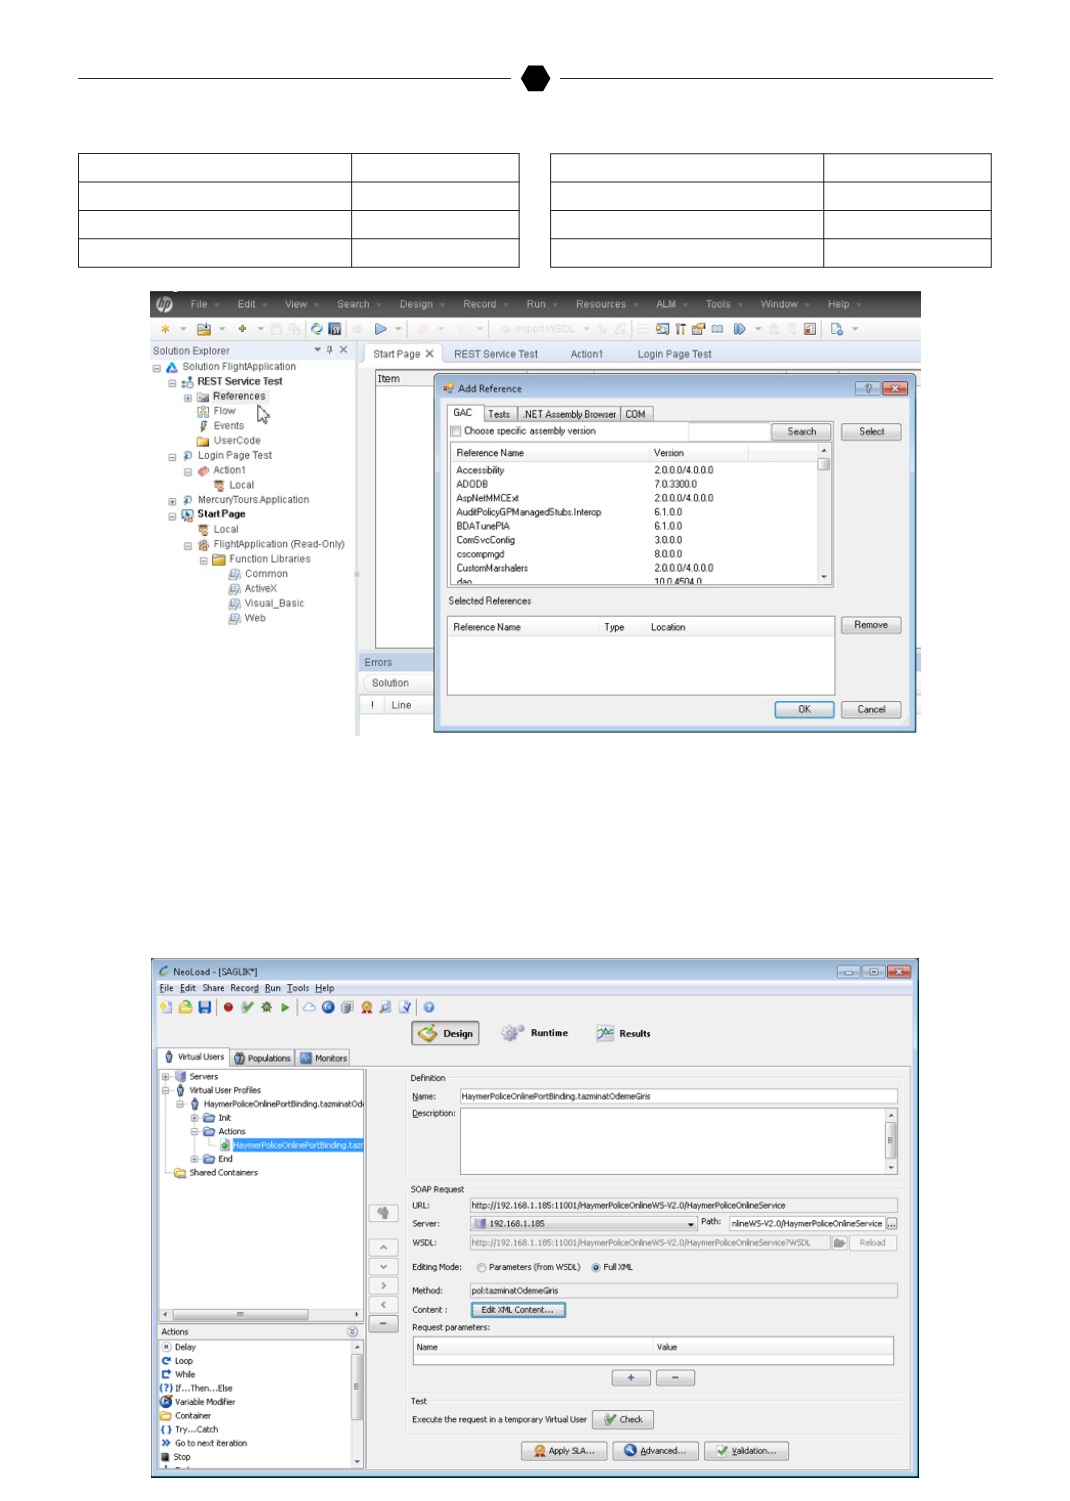The width and height of the screenshot is (1070, 1501).
Task: Select Full XML editing mode
Action: (596, 1268)
